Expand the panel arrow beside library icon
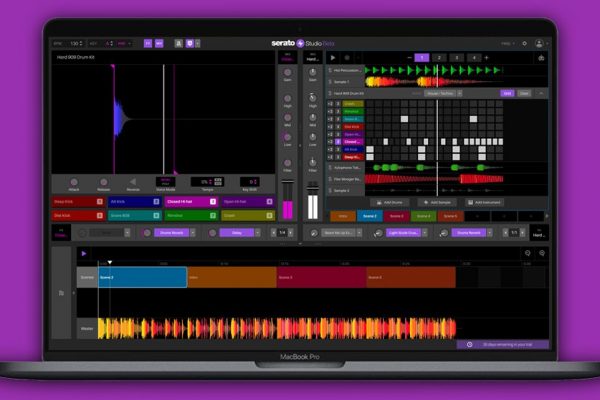 click(x=74, y=293)
